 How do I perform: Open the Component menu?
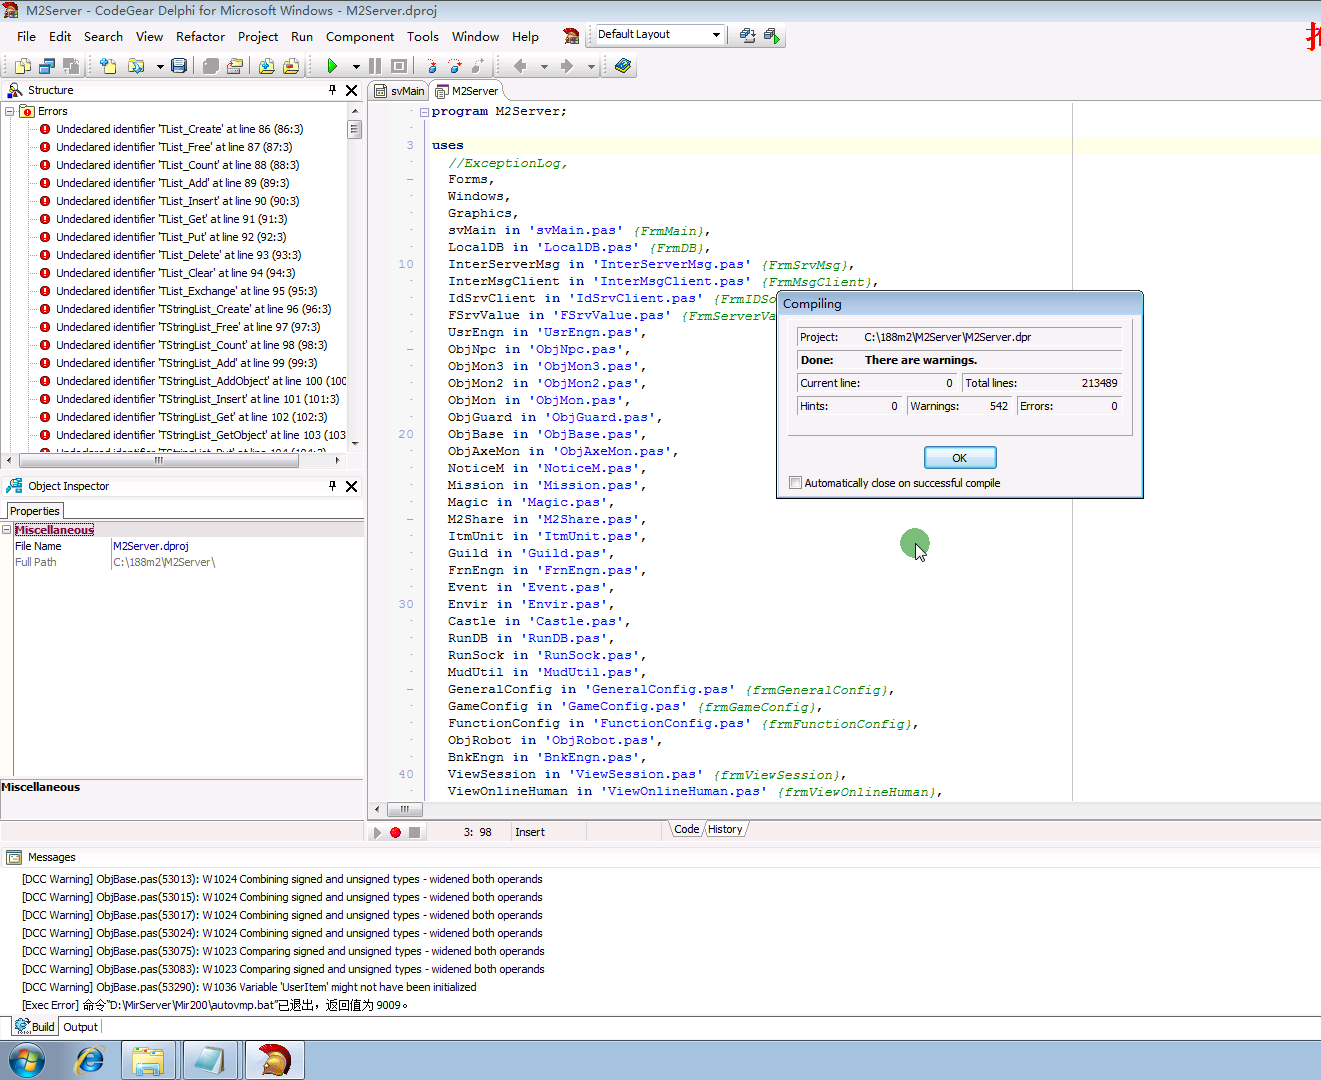pos(360,36)
